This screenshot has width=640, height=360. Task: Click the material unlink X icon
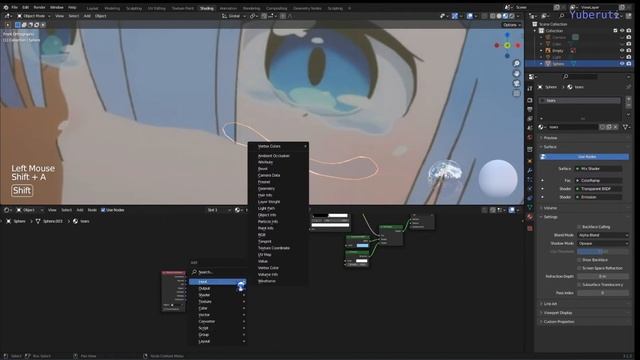point(616,127)
